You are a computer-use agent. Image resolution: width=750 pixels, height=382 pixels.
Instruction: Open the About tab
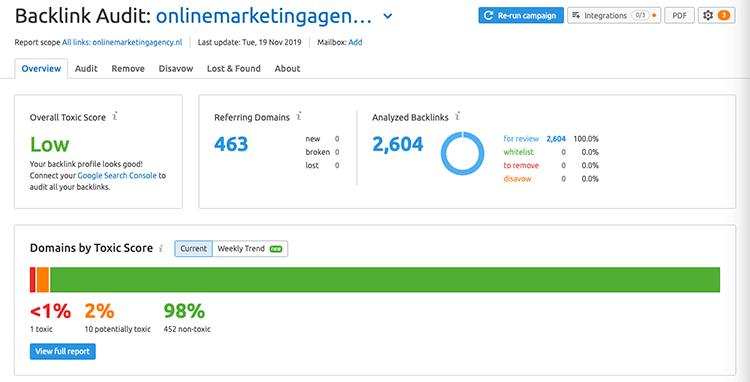click(x=287, y=68)
